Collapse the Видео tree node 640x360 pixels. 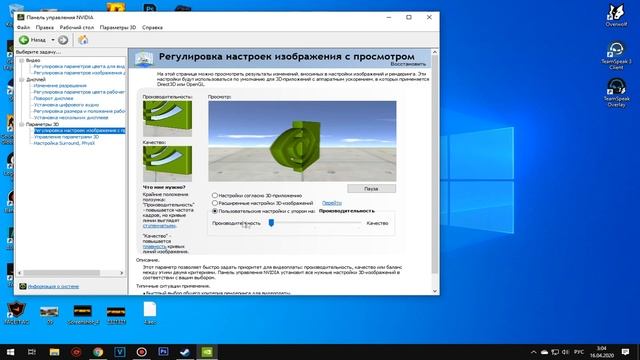pos(22,60)
